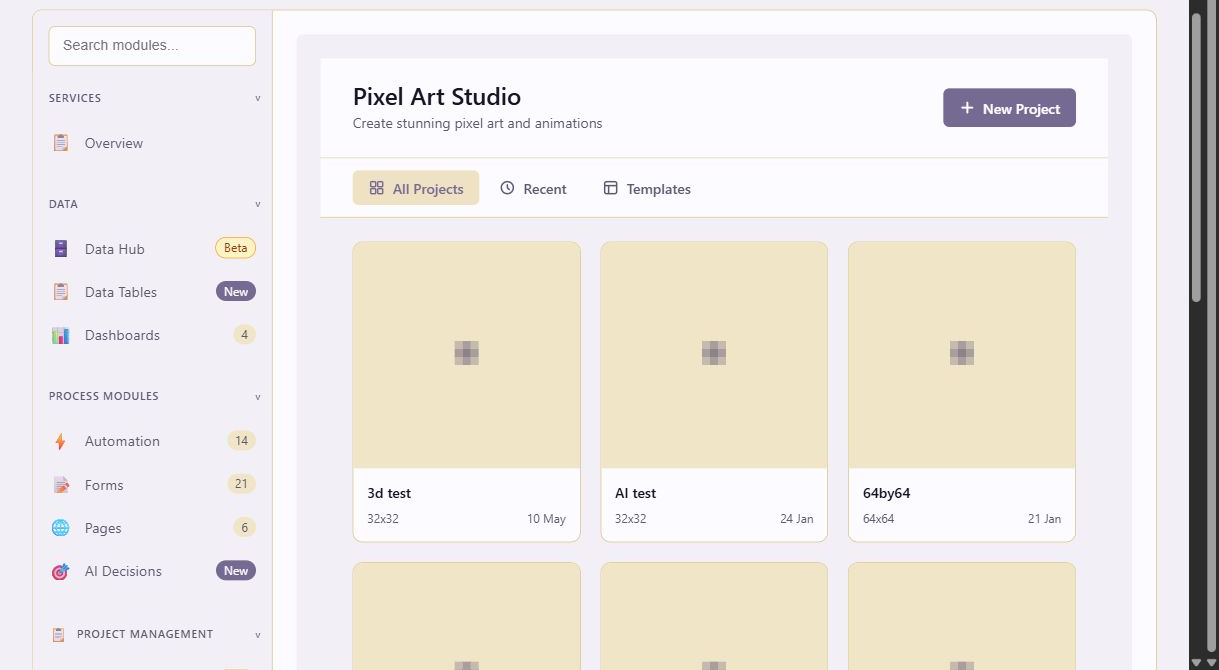Click the 4 count badge on Dashboards
The width and height of the screenshot is (1219, 670).
[x=244, y=335]
